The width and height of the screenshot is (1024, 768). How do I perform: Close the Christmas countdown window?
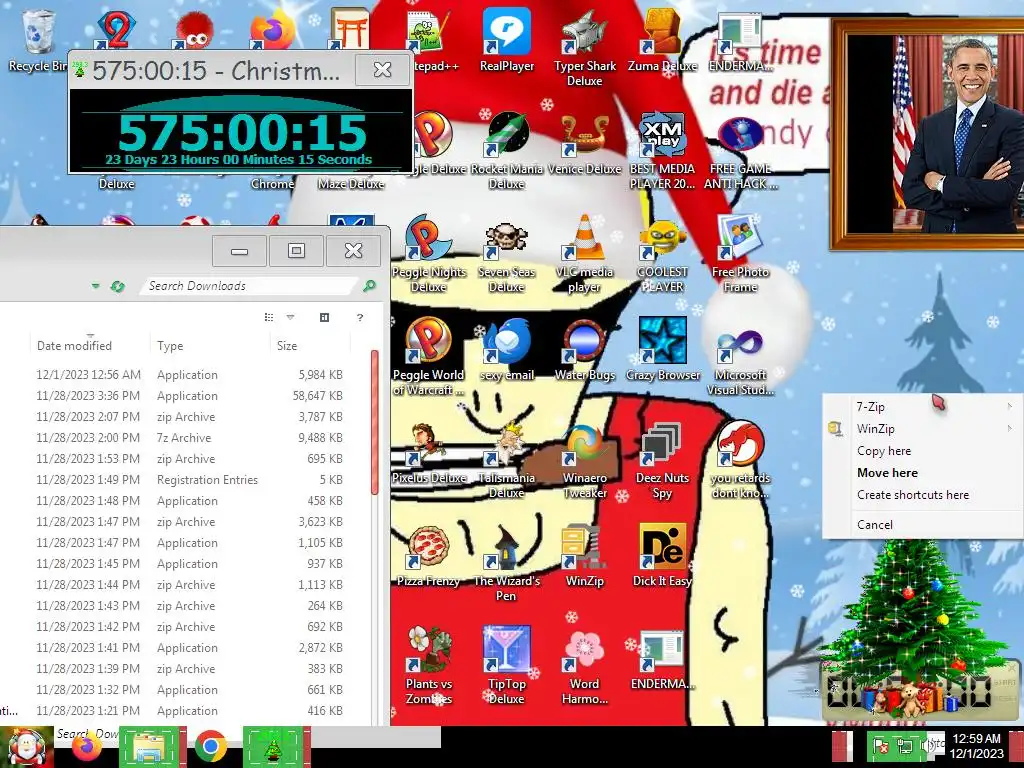[382, 69]
